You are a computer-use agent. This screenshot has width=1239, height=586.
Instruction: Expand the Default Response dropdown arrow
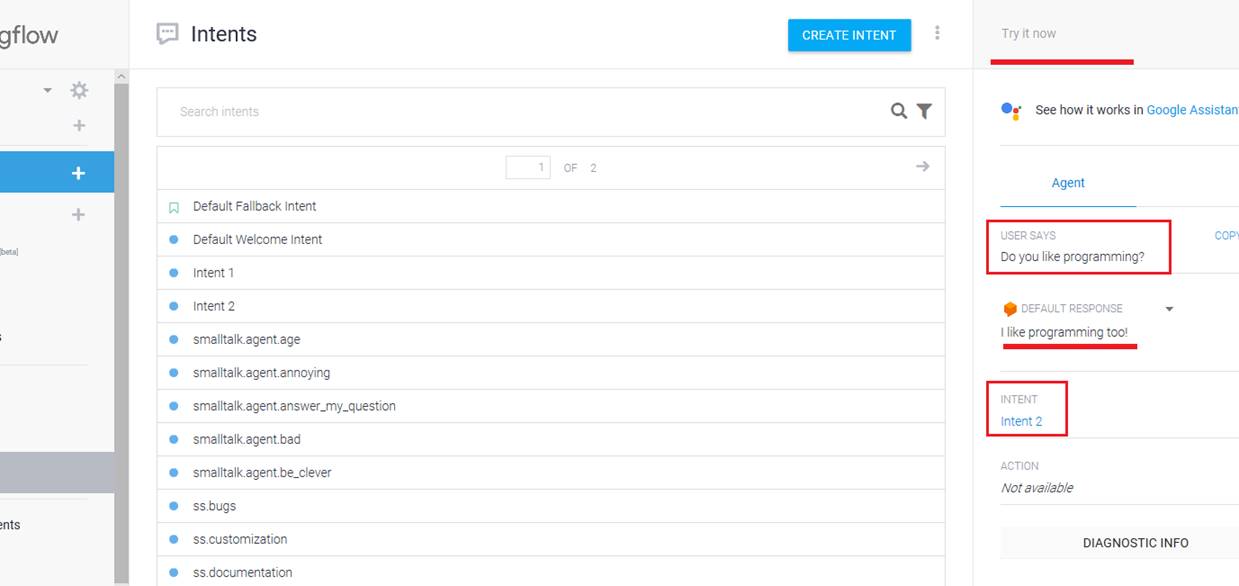coord(1169,309)
